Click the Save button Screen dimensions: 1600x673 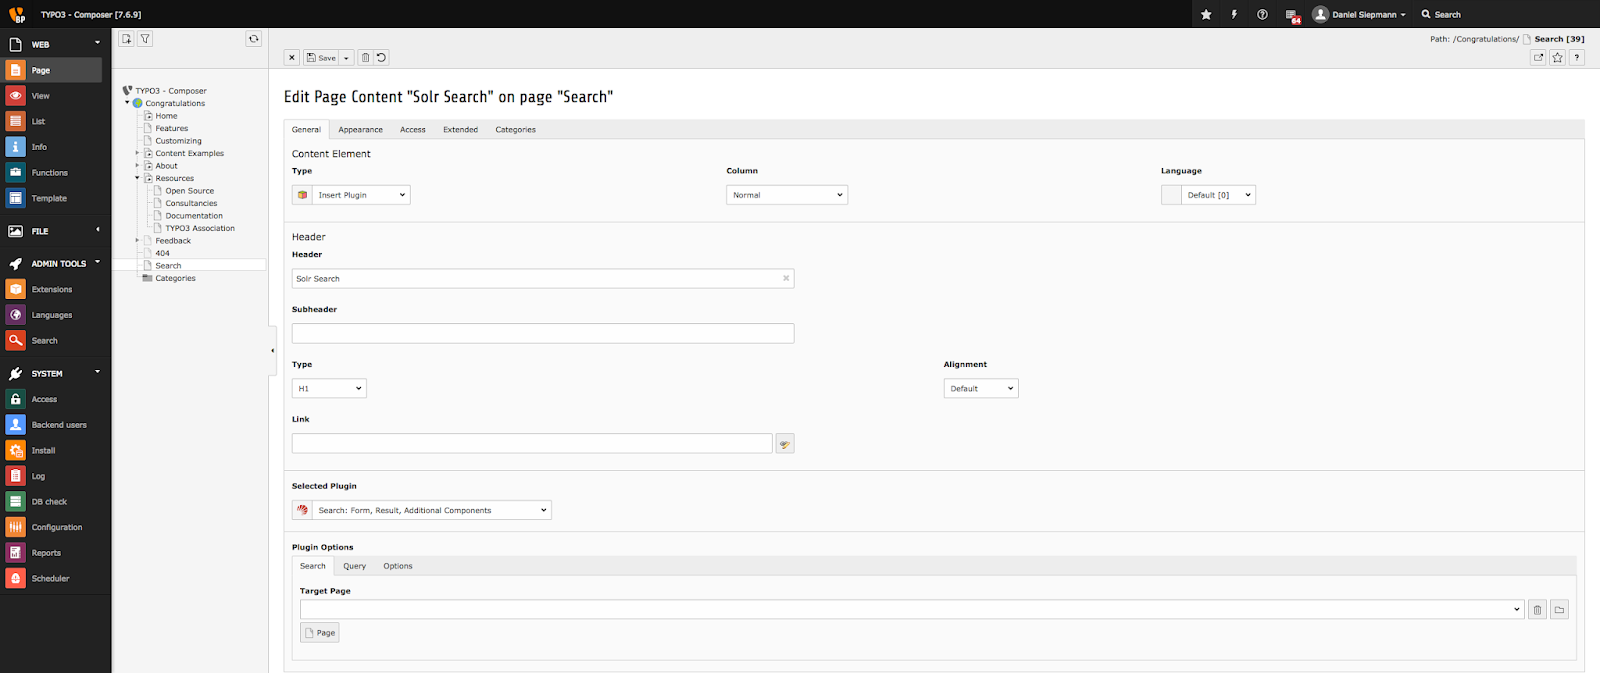(321, 58)
